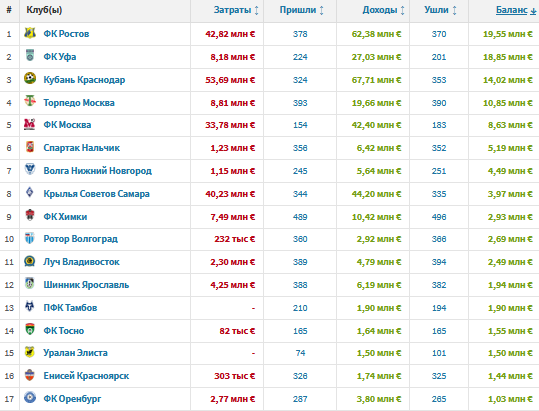Click the Кубань Краснодар crest icon
The width and height of the screenshot is (539, 411).
30,78
